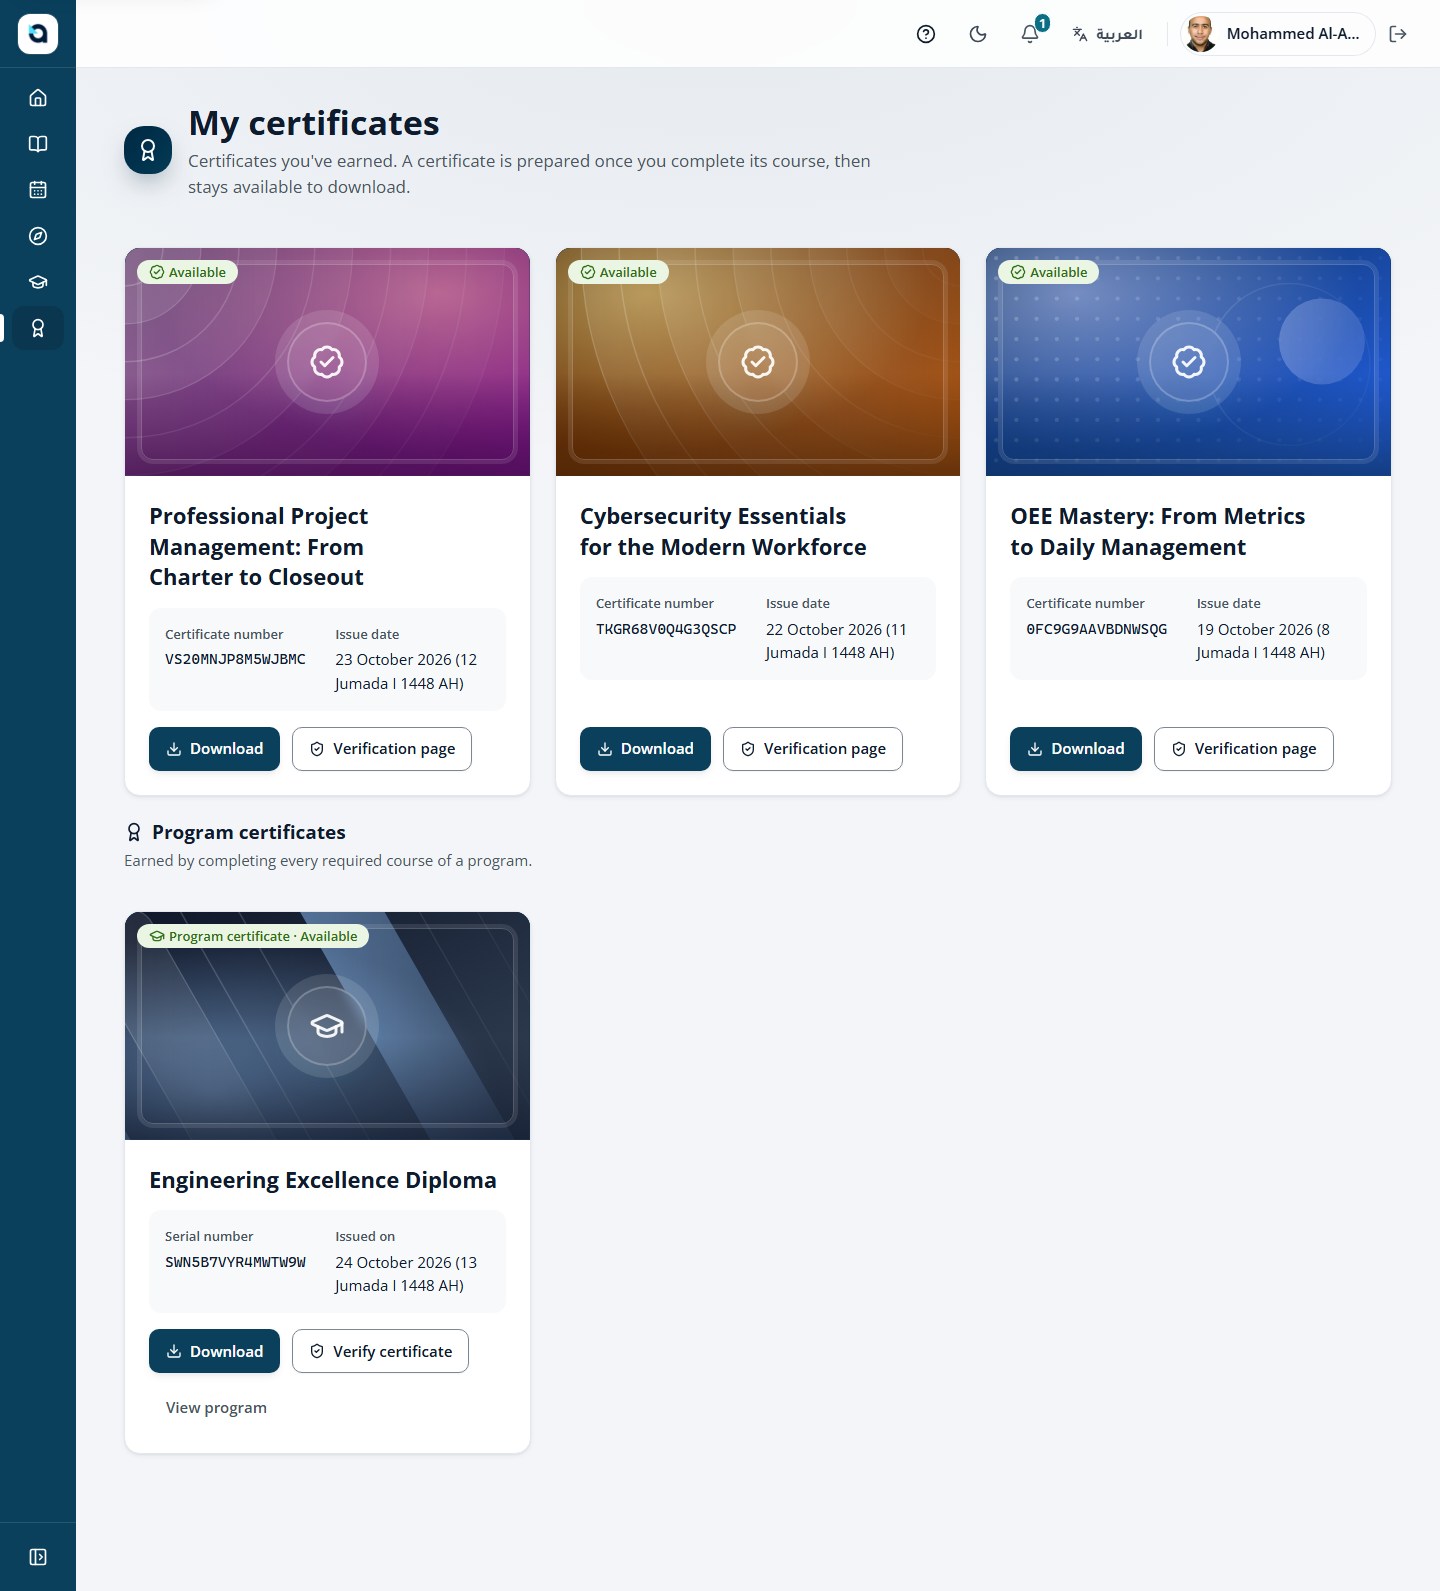The height and width of the screenshot is (1591, 1440).
Task: Open the help question mark icon
Action: pyautogui.click(x=926, y=34)
